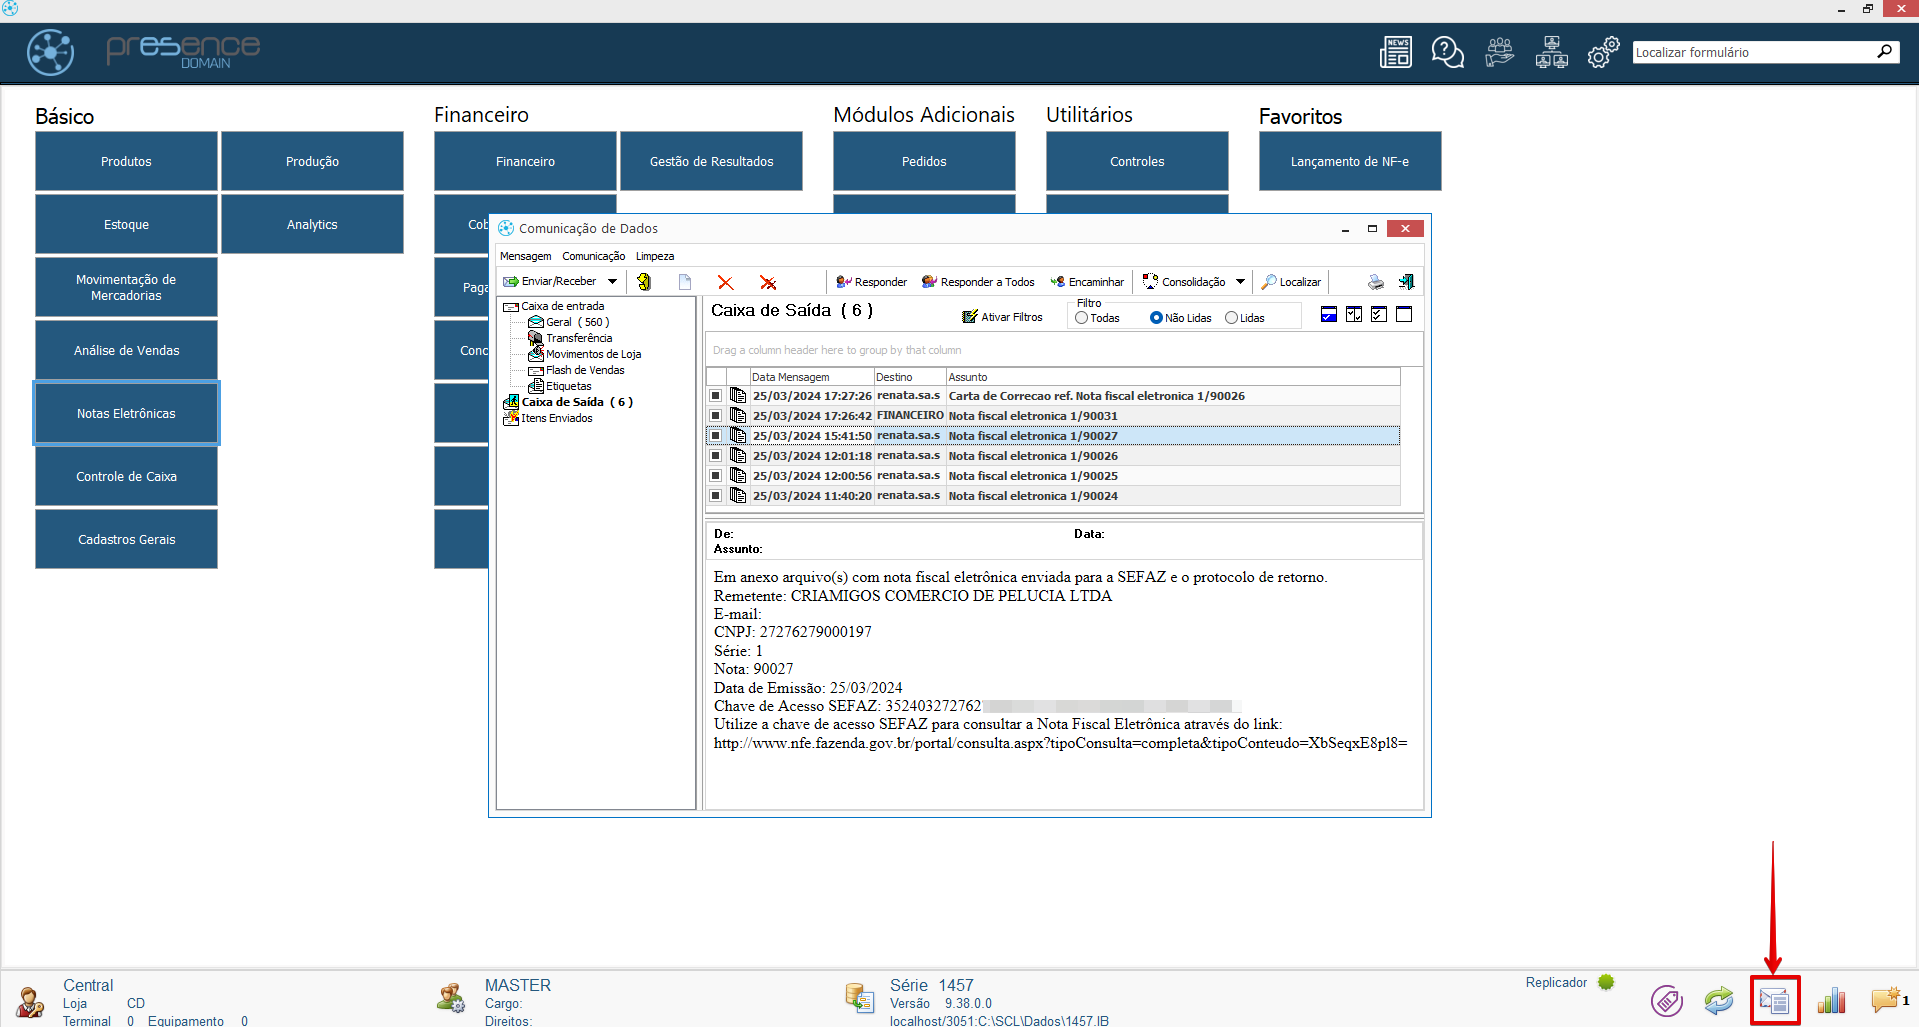1919x1029 pixels.
Task: Open the mail communication icon in status bar
Action: (1775, 1000)
